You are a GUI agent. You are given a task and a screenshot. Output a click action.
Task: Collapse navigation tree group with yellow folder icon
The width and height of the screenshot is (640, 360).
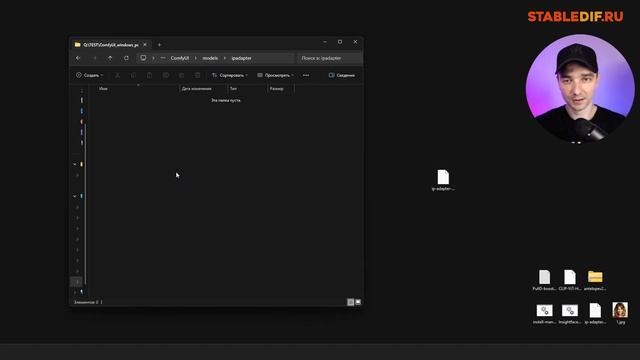click(75, 164)
